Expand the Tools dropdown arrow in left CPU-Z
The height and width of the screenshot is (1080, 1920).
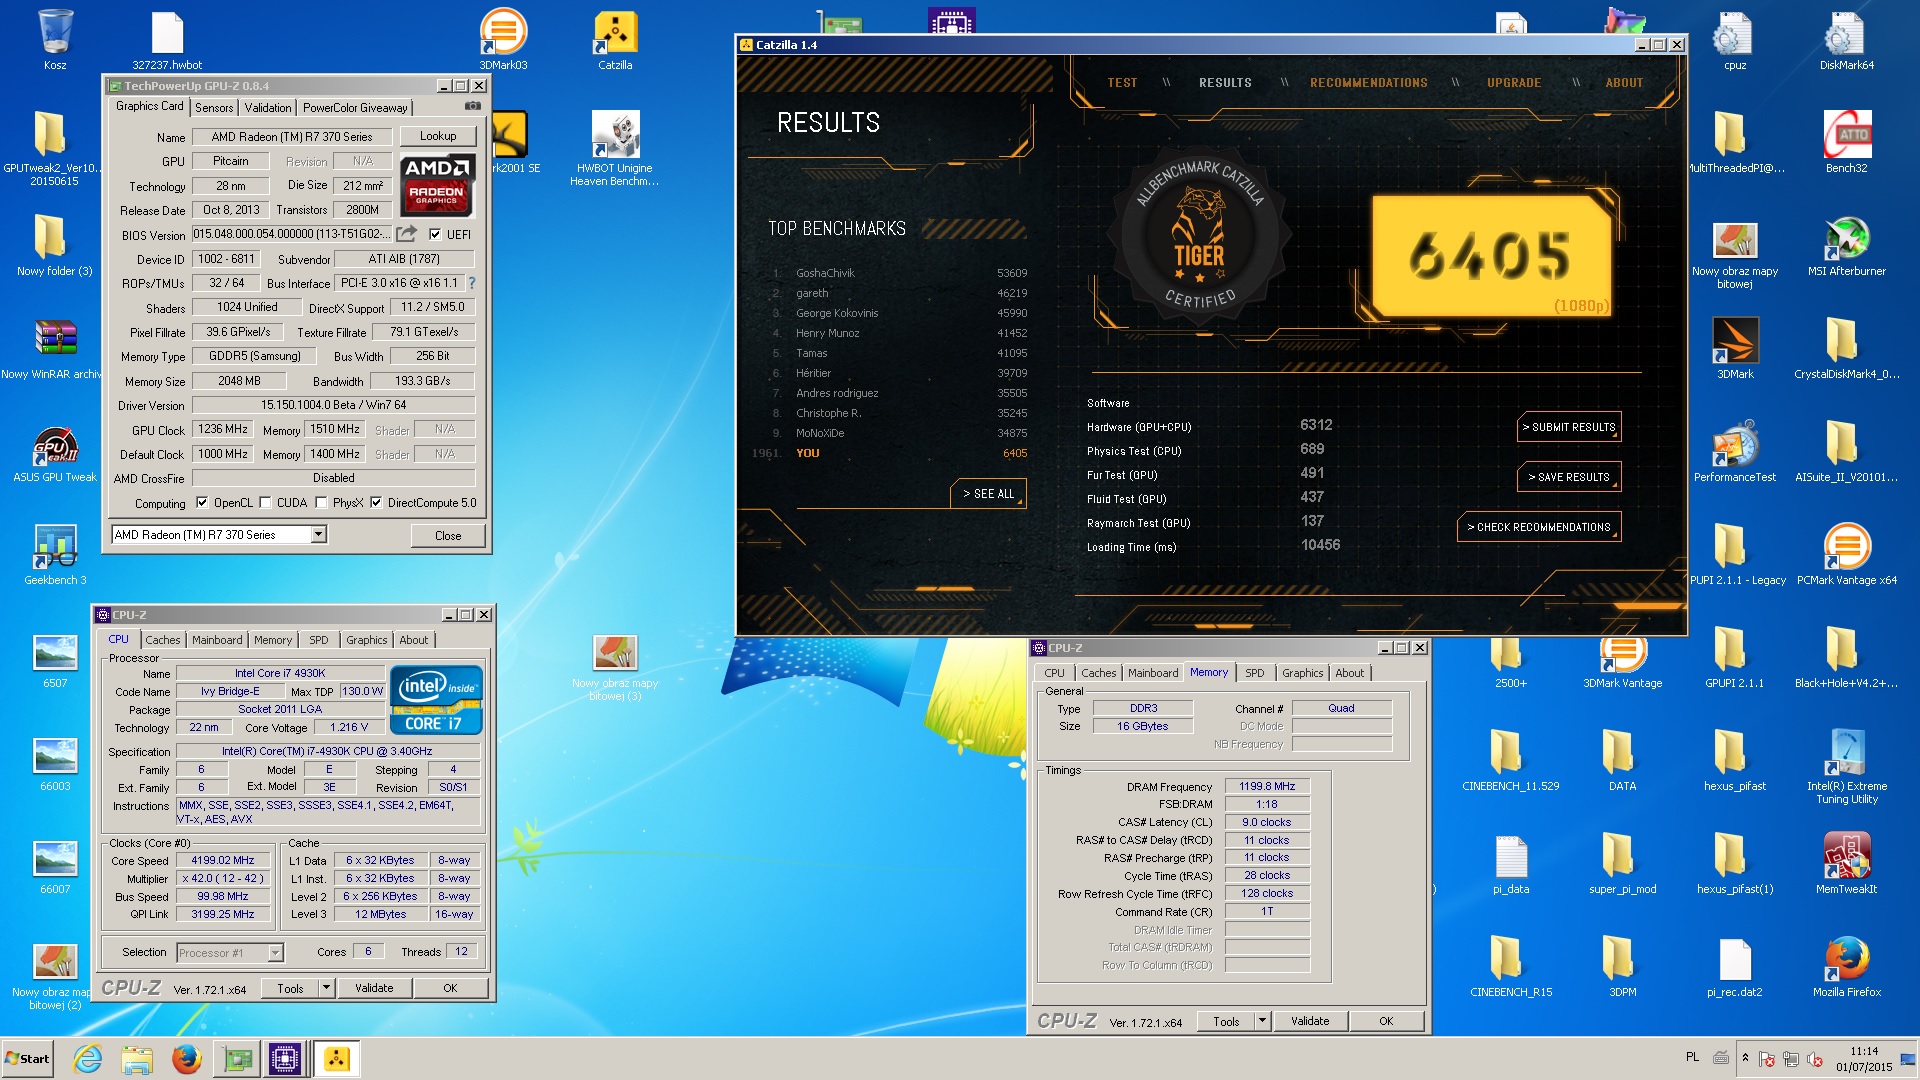click(326, 988)
